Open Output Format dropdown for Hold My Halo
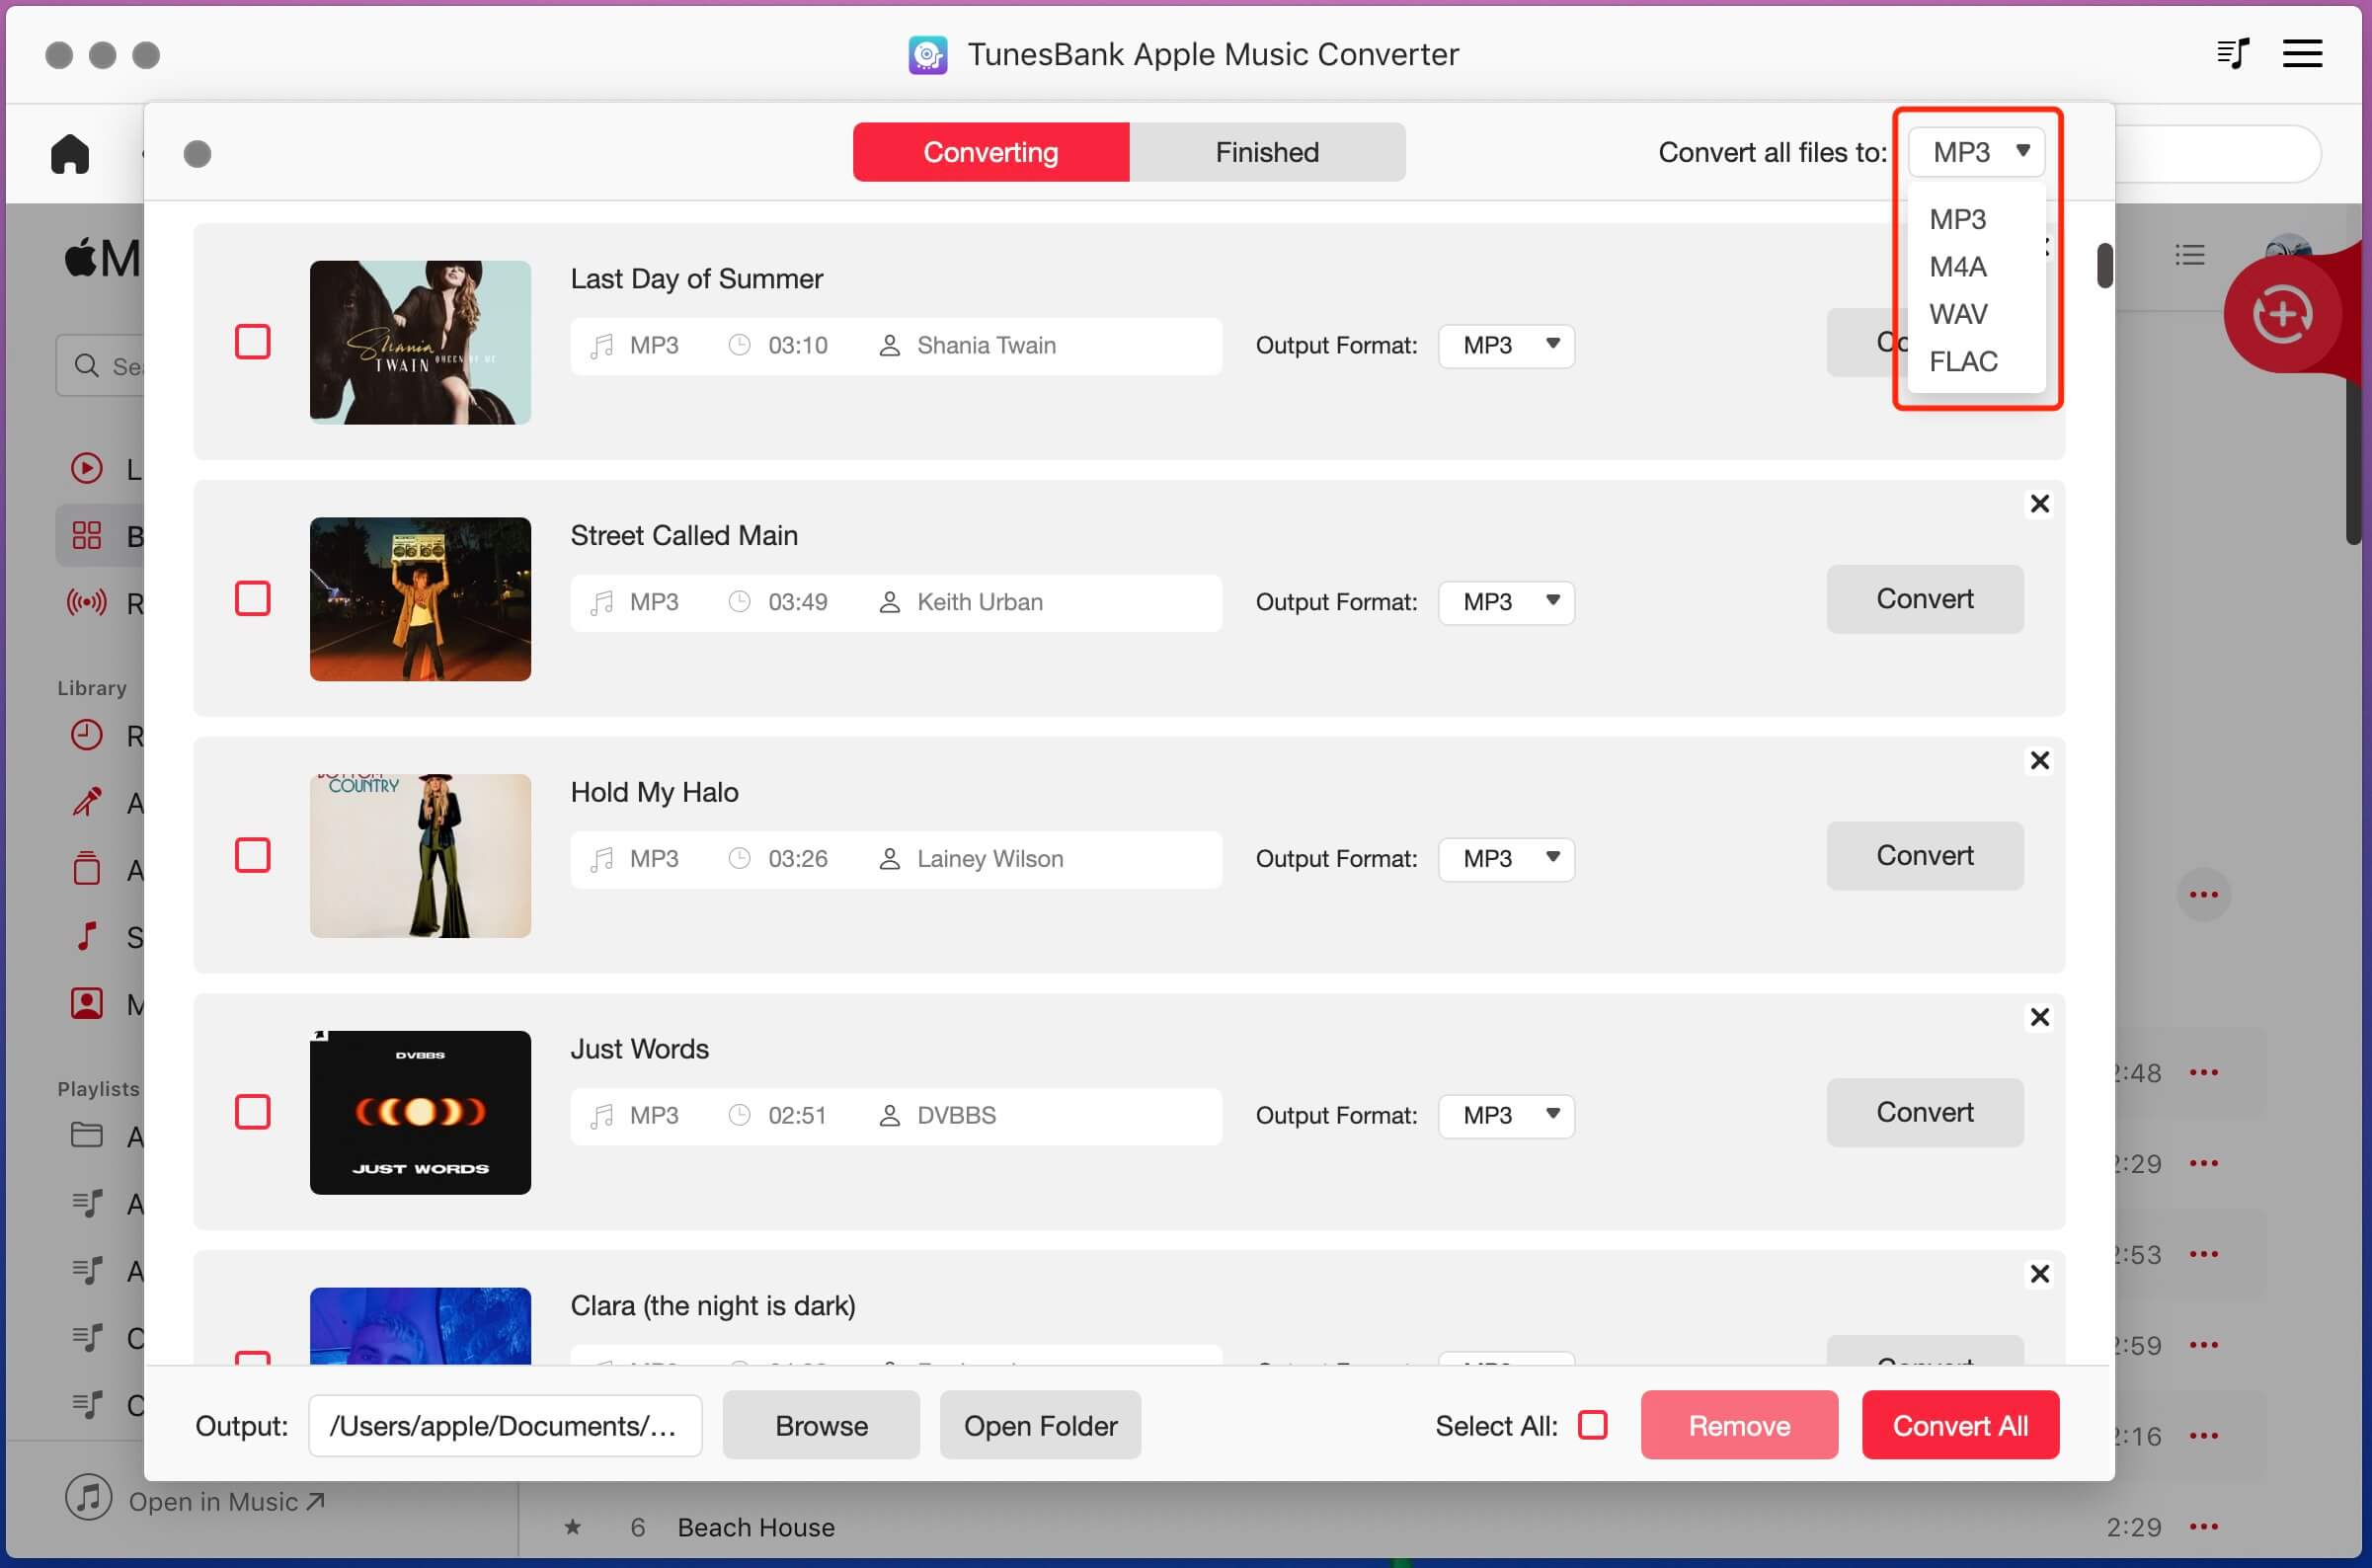The height and width of the screenshot is (1568, 2372). (x=1506, y=860)
